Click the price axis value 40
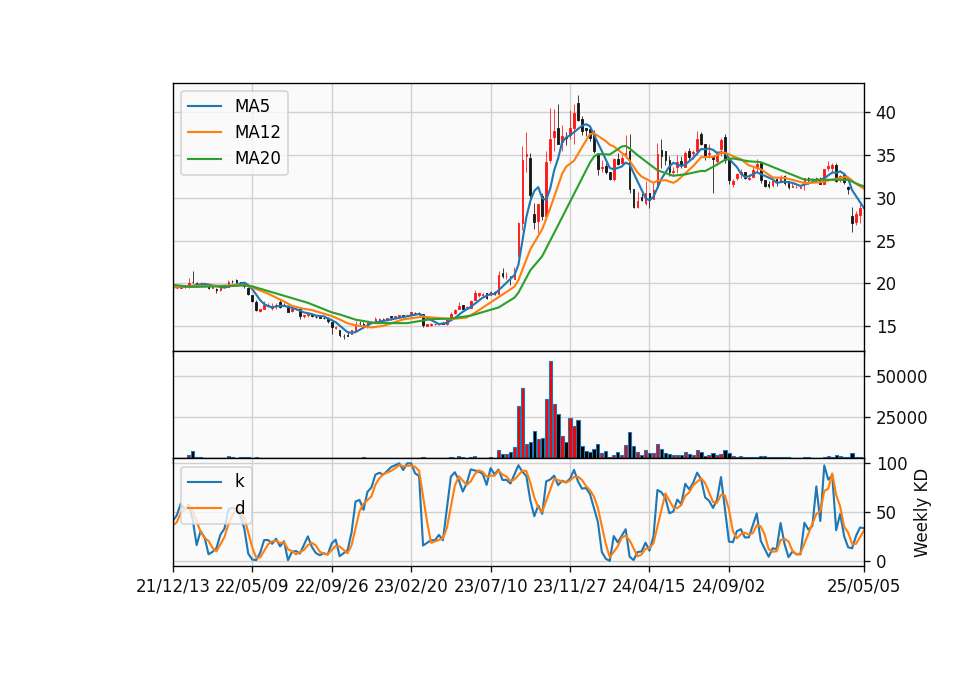Image resolution: width=960 pixels, height=690 pixels. [886, 113]
